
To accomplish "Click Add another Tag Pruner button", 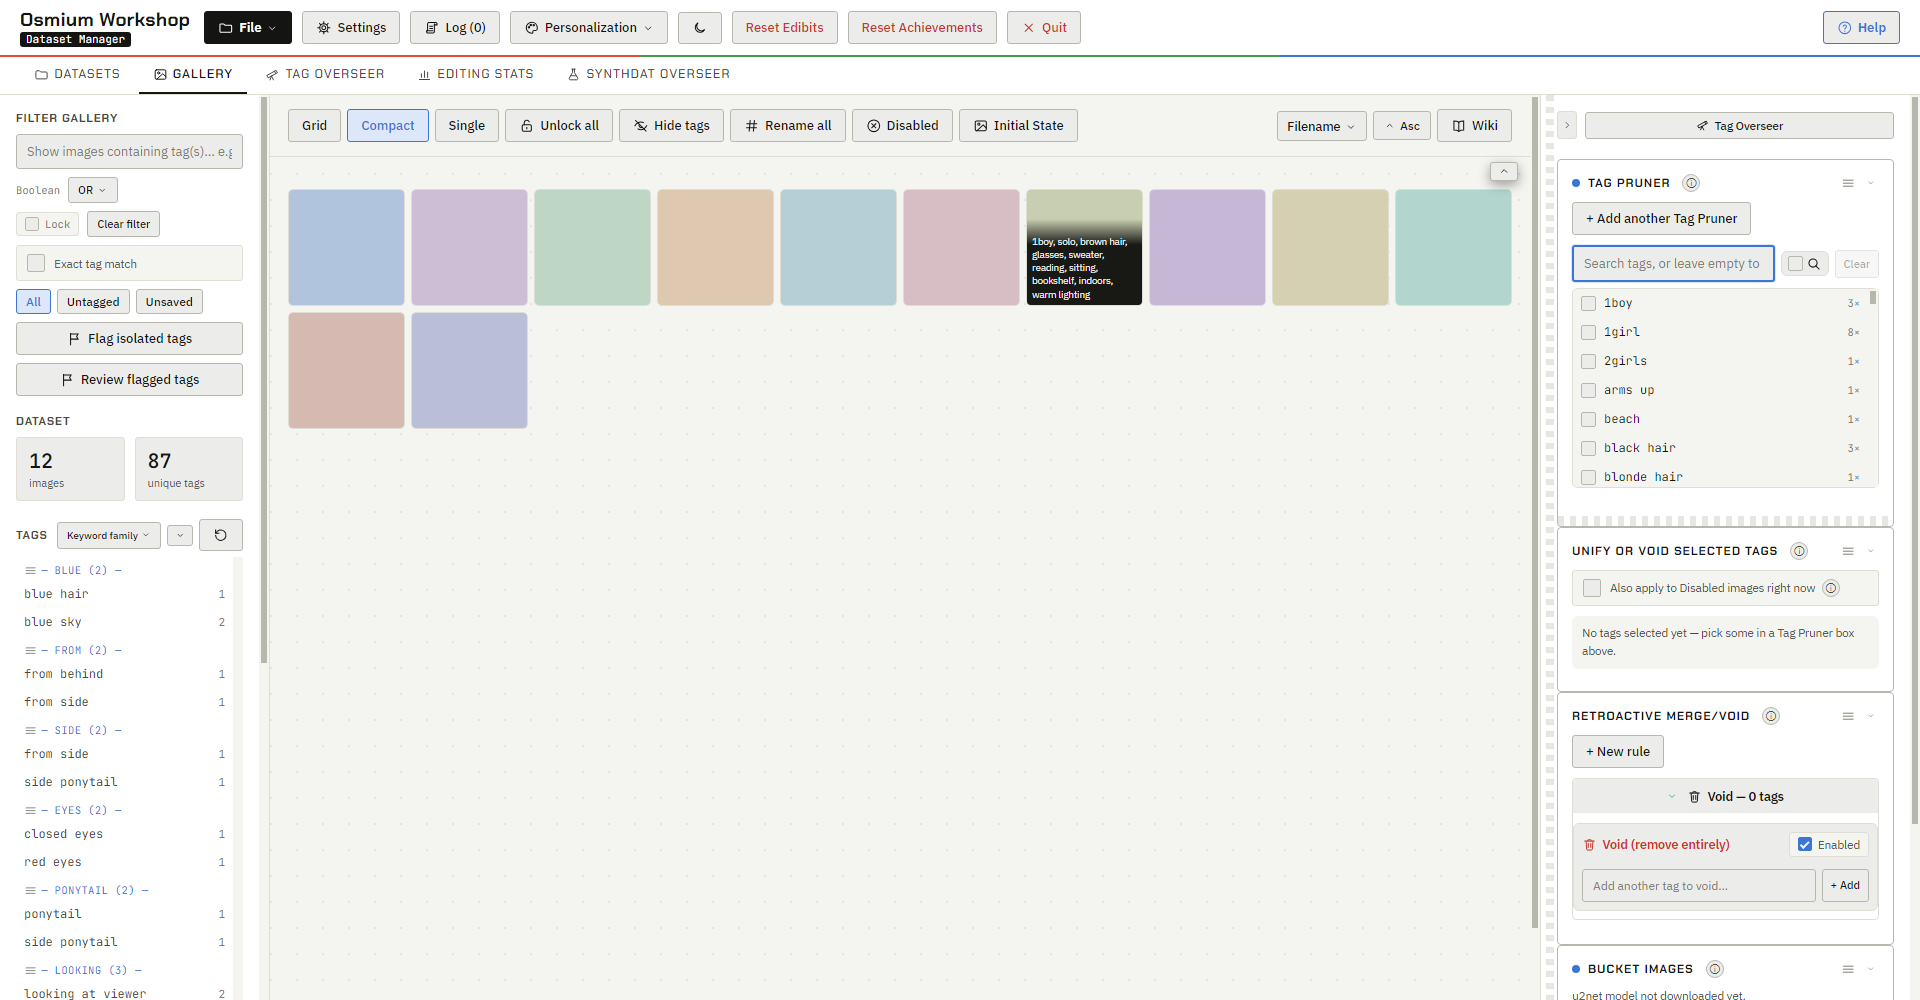I will 1661,219.
